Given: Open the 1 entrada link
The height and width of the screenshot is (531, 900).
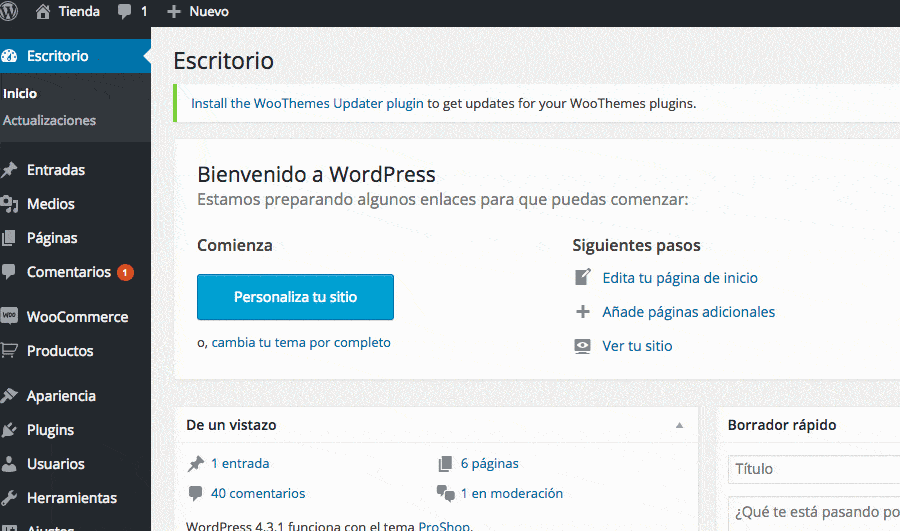Looking at the screenshot, I should click(240, 463).
